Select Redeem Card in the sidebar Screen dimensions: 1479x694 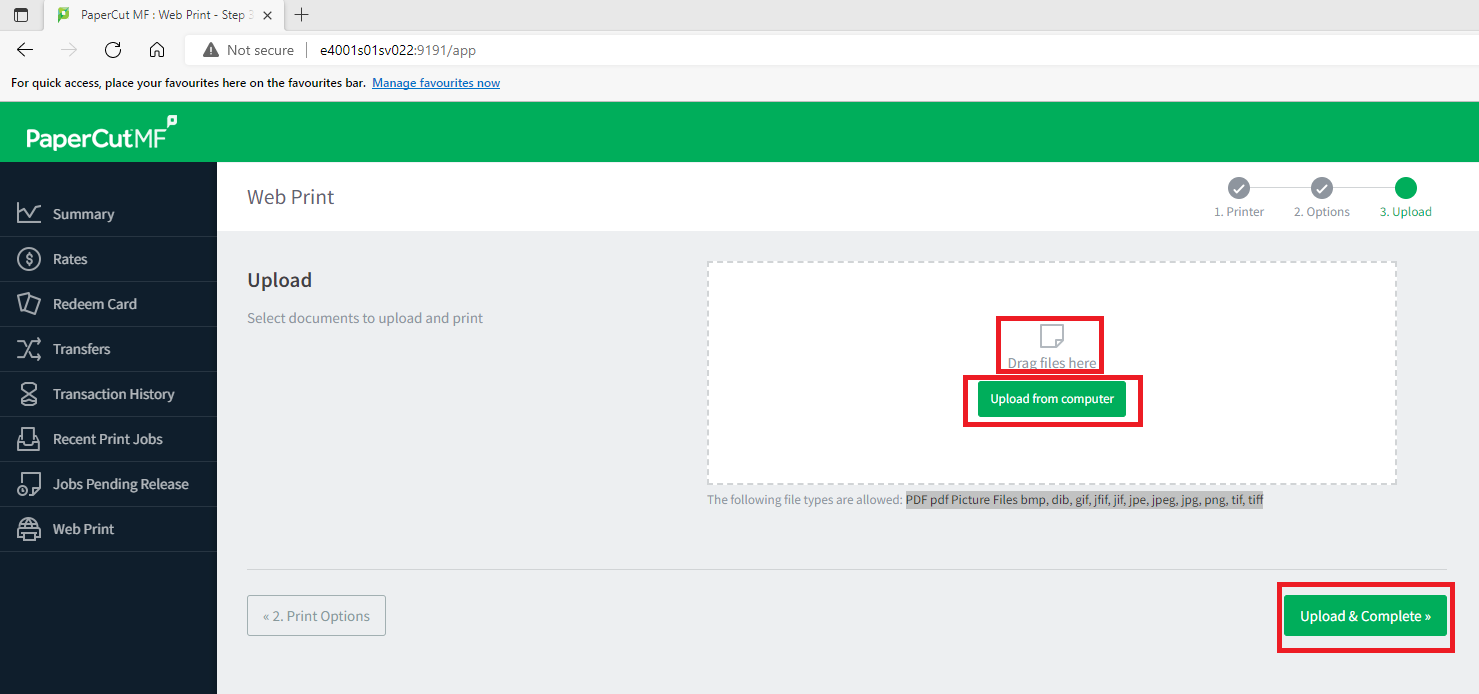pyautogui.click(x=108, y=304)
